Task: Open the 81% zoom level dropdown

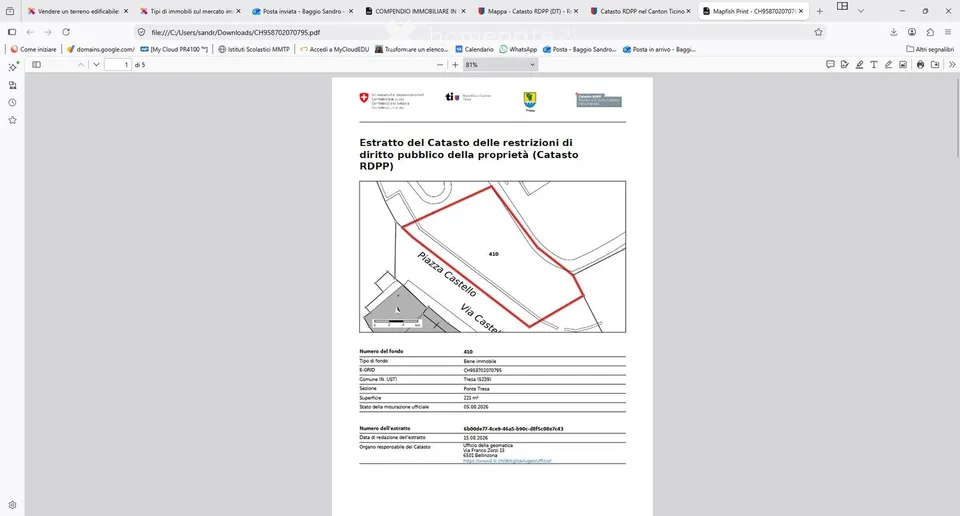Action: point(500,64)
